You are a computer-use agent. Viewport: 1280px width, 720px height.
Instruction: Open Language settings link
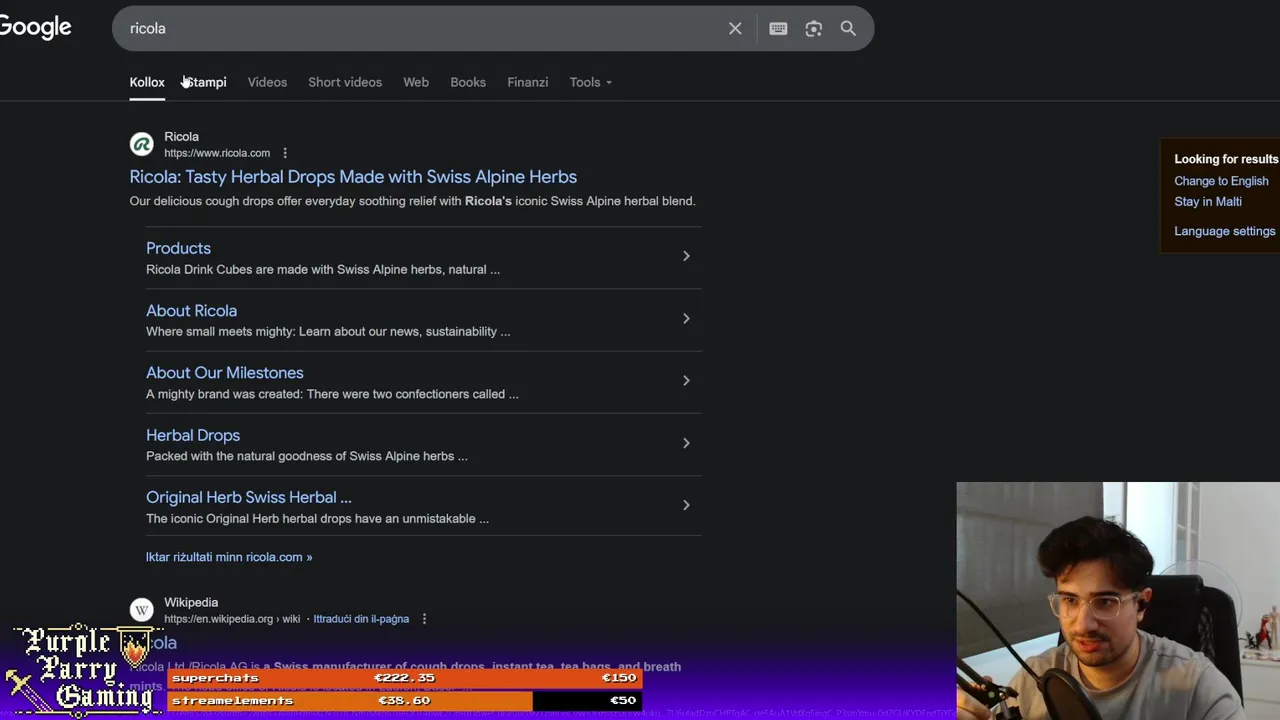pos(1225,231)
